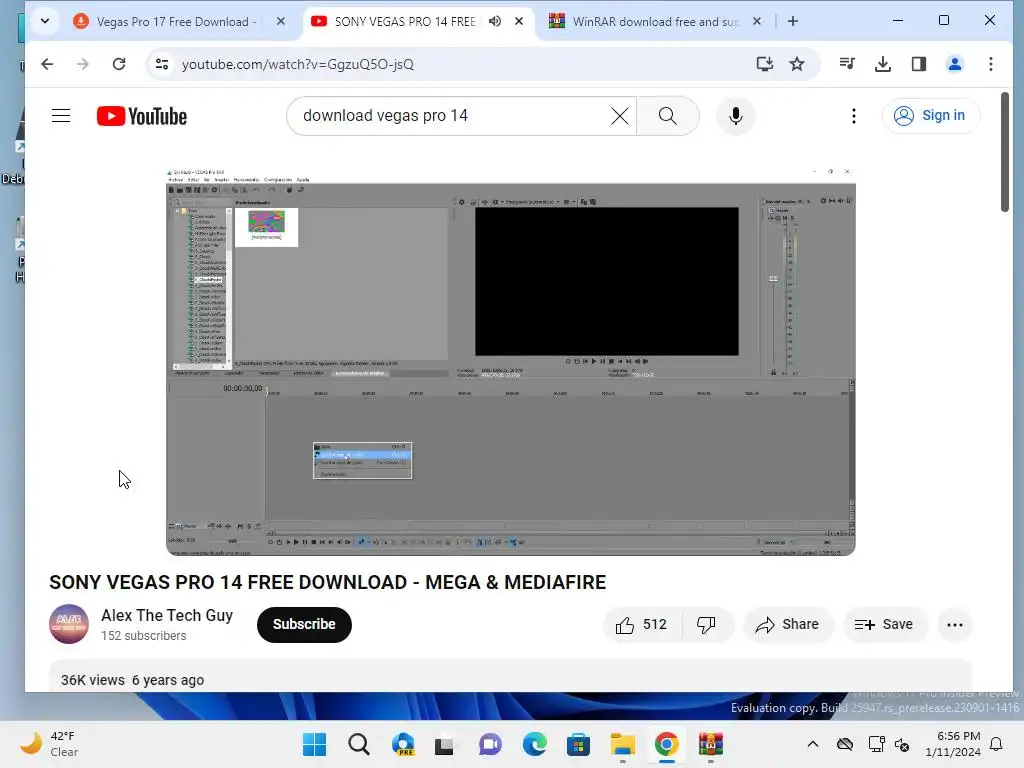1024x768 pixels.
Task: Click the address bar URL
Action: pos(298,64)
